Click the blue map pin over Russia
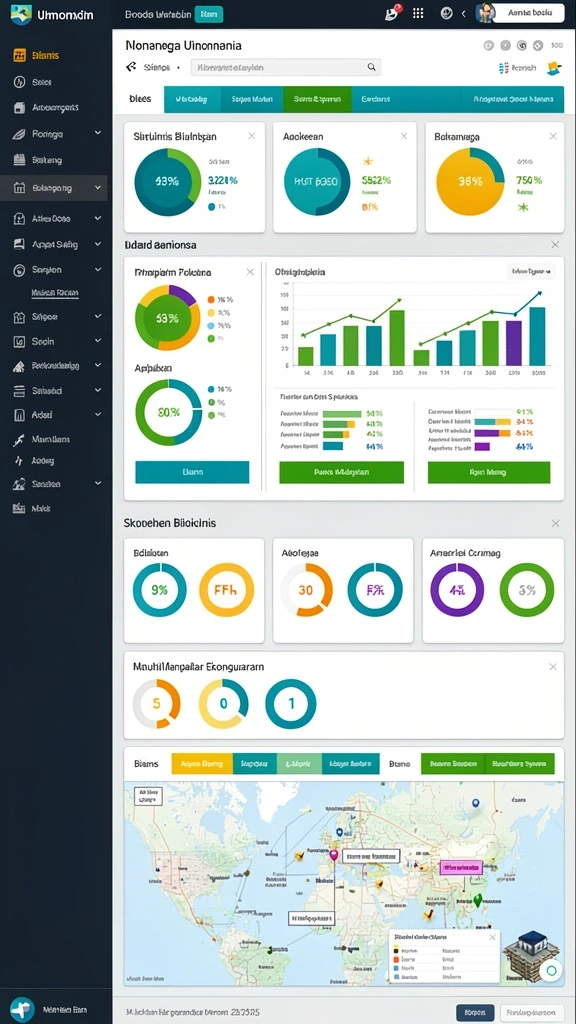Screen dimensions: 576x1024 [475, 803]
